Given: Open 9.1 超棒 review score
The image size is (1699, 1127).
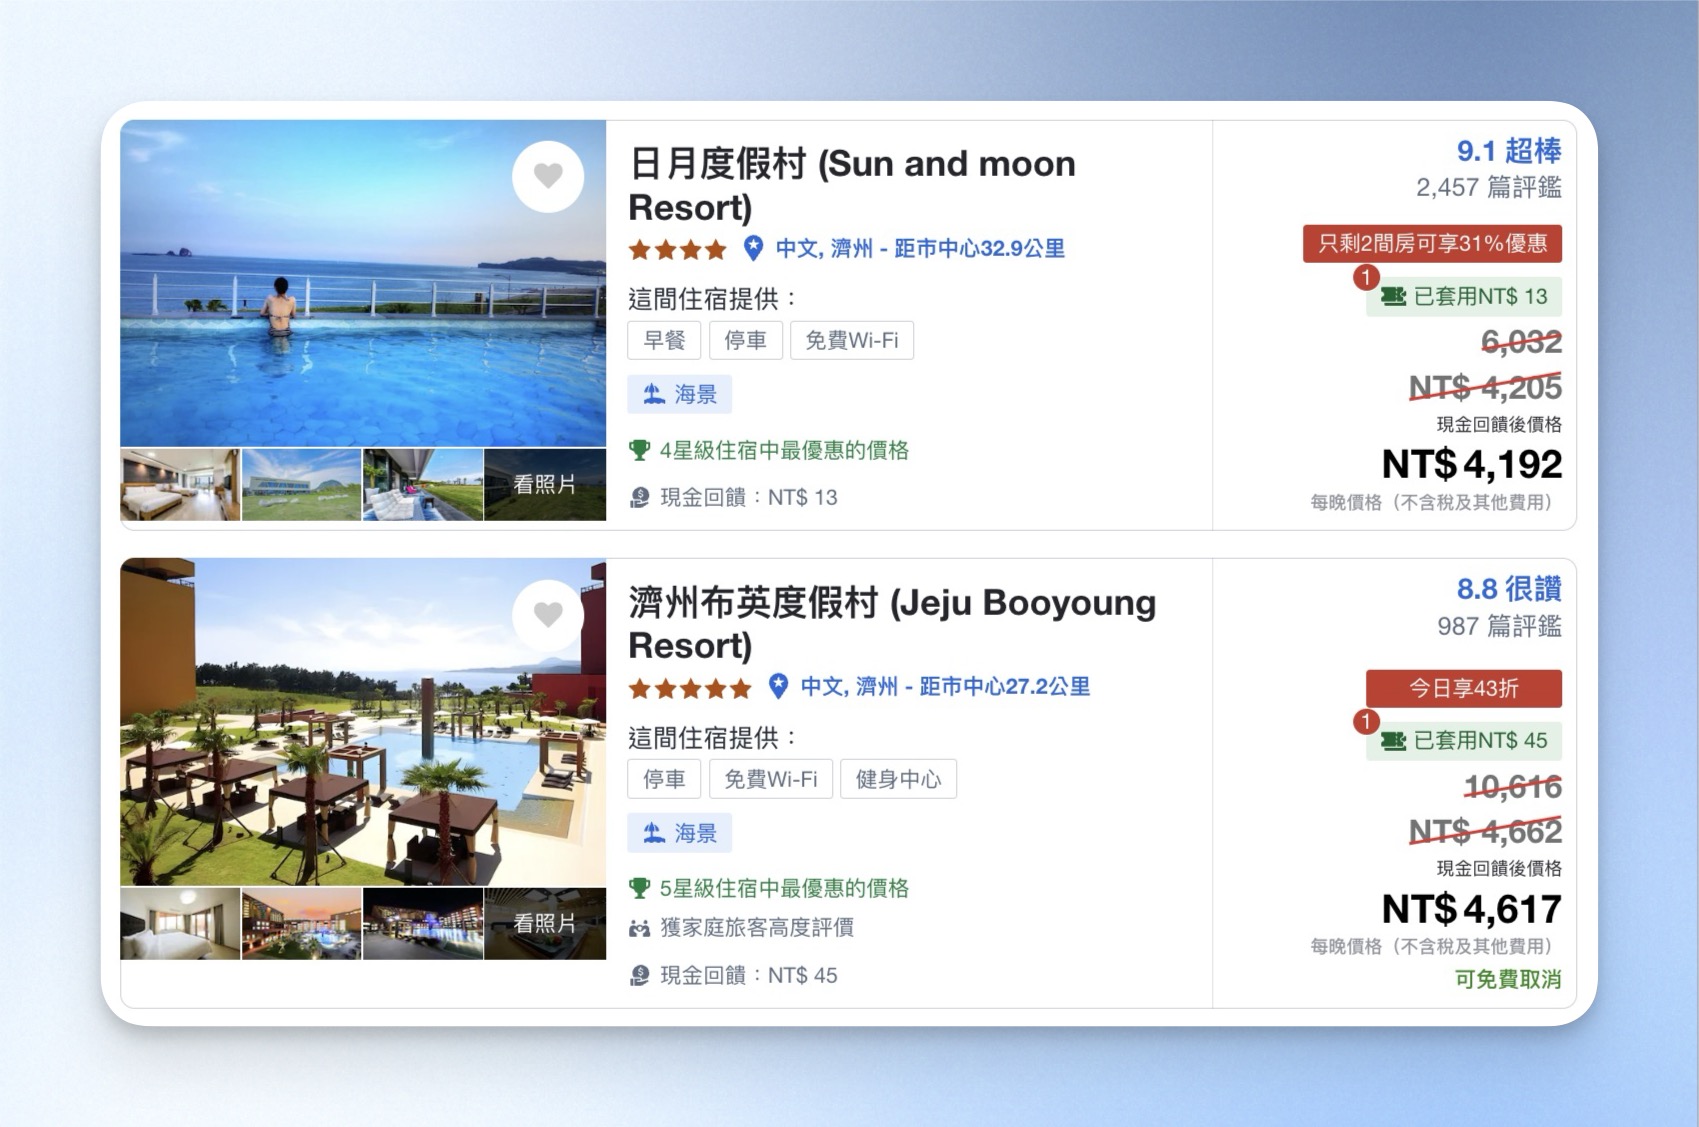Looking at the screenshot, I should [x=1509, y=151].
